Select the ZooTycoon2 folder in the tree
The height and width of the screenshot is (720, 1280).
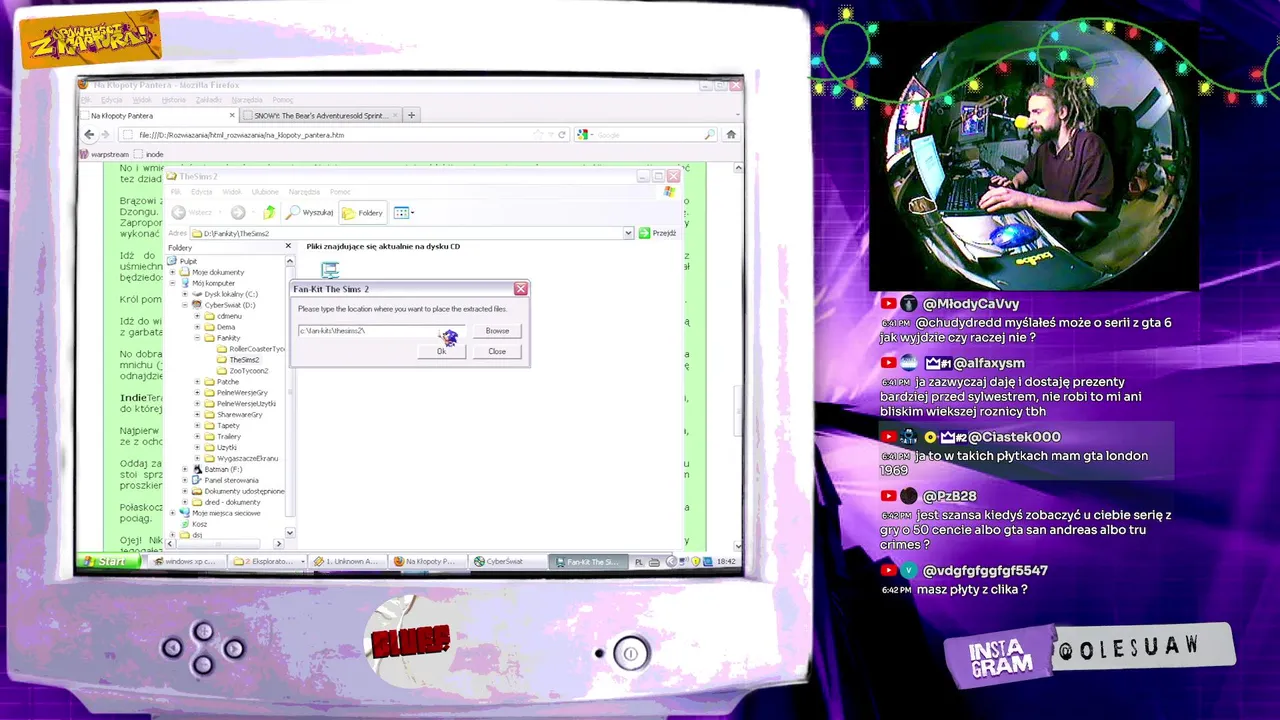(248, 371)
